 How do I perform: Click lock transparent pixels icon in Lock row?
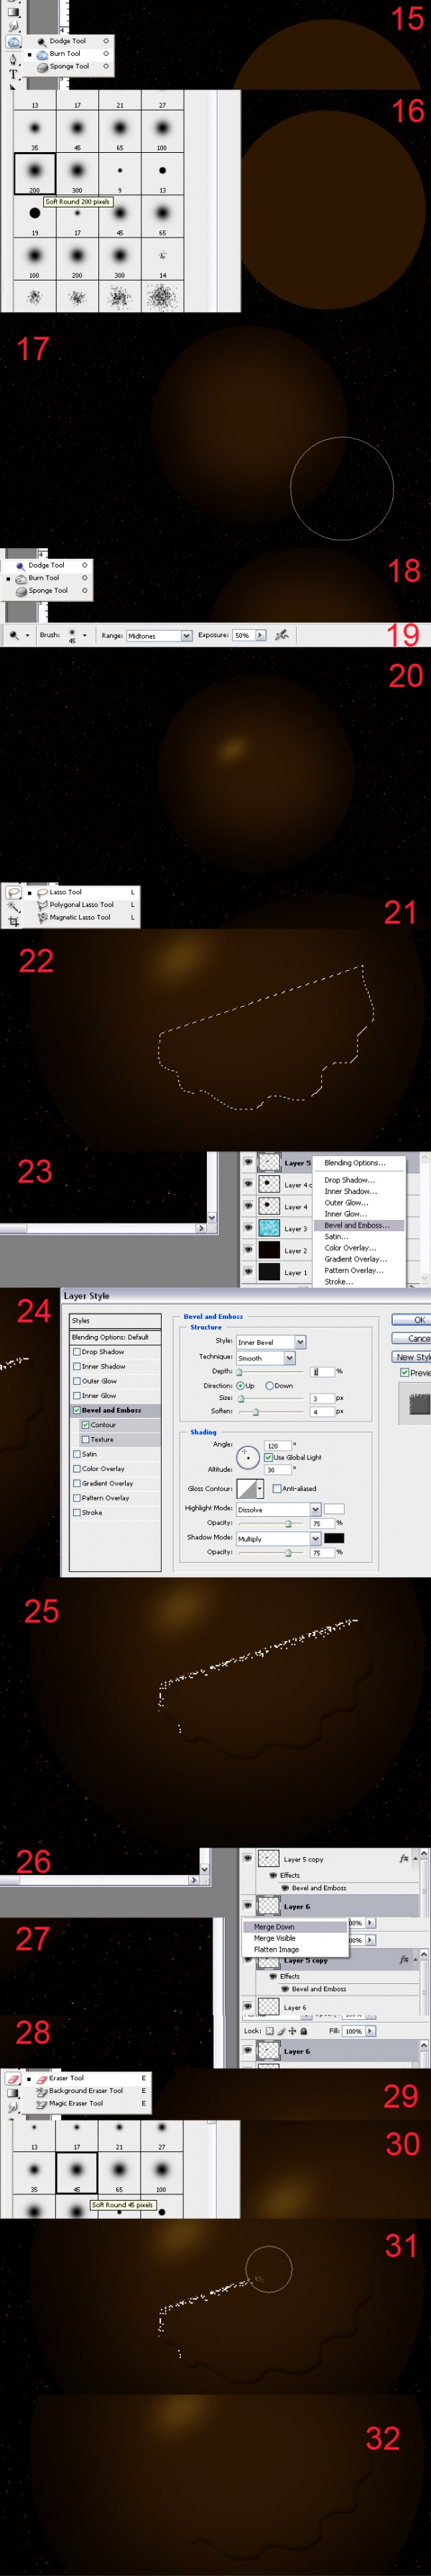(x=270, y=2031)
